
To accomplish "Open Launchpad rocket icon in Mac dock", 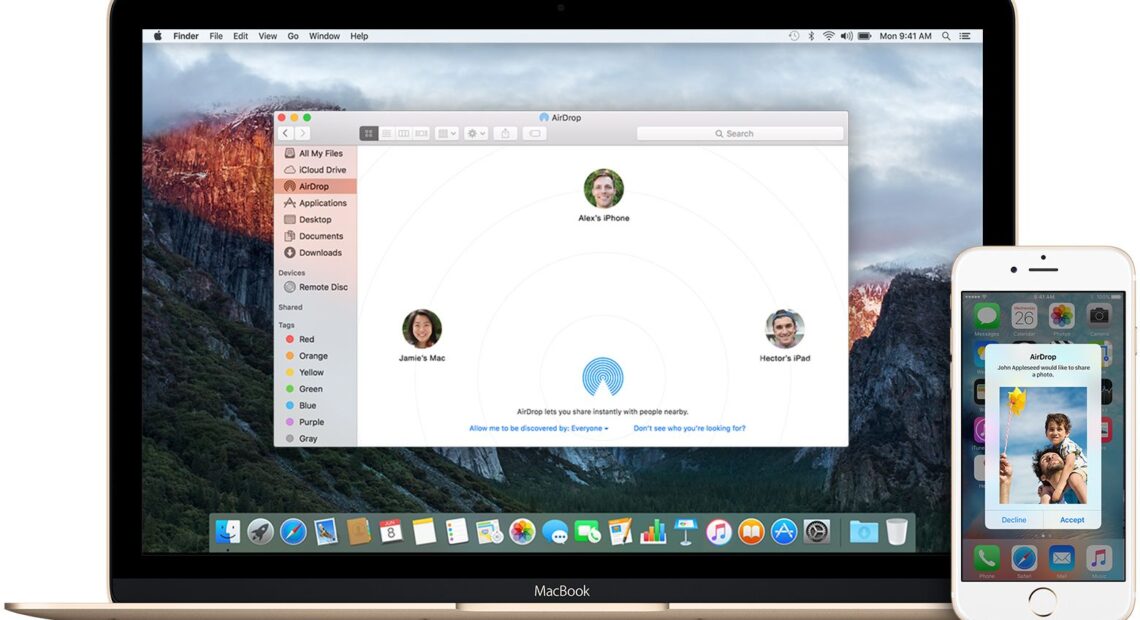I will point(260,532).
